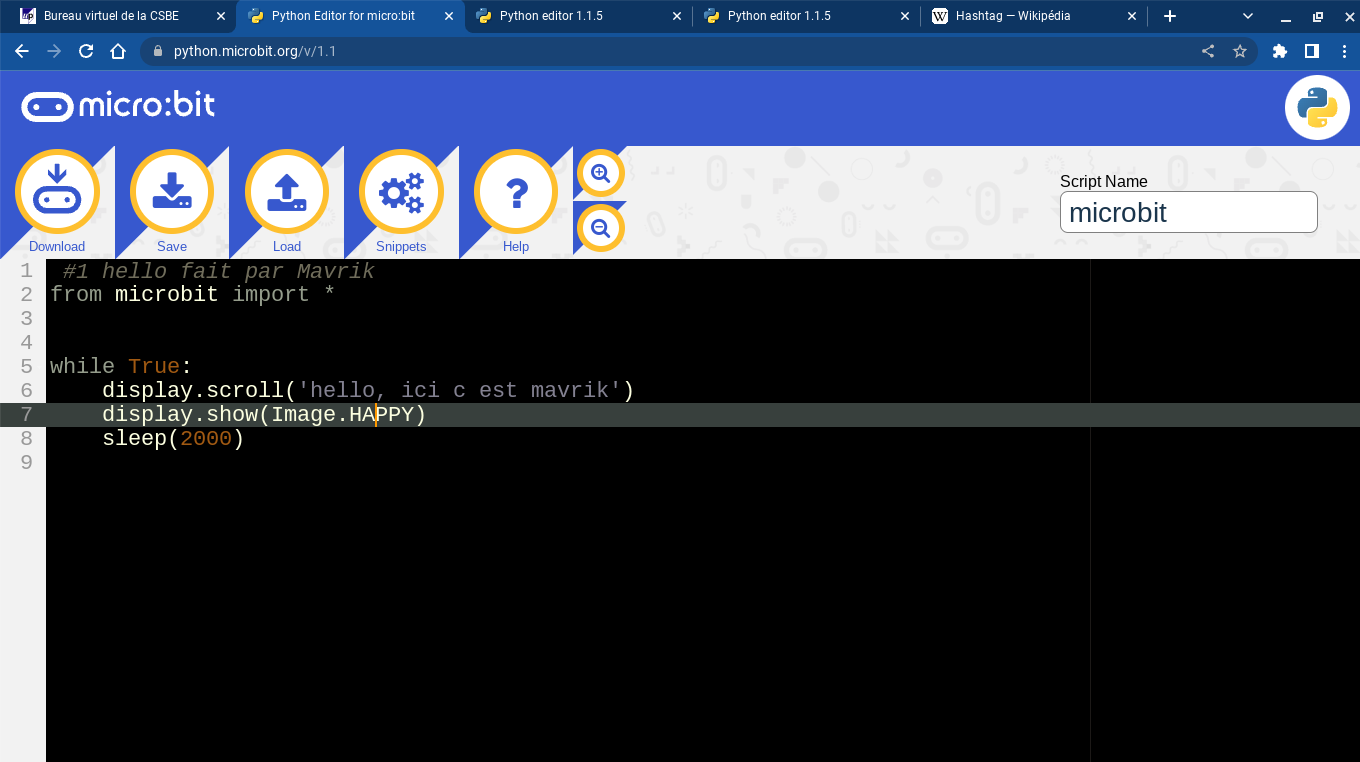
Task: Expand the tab search chevron
Action: pos(1248,16)
